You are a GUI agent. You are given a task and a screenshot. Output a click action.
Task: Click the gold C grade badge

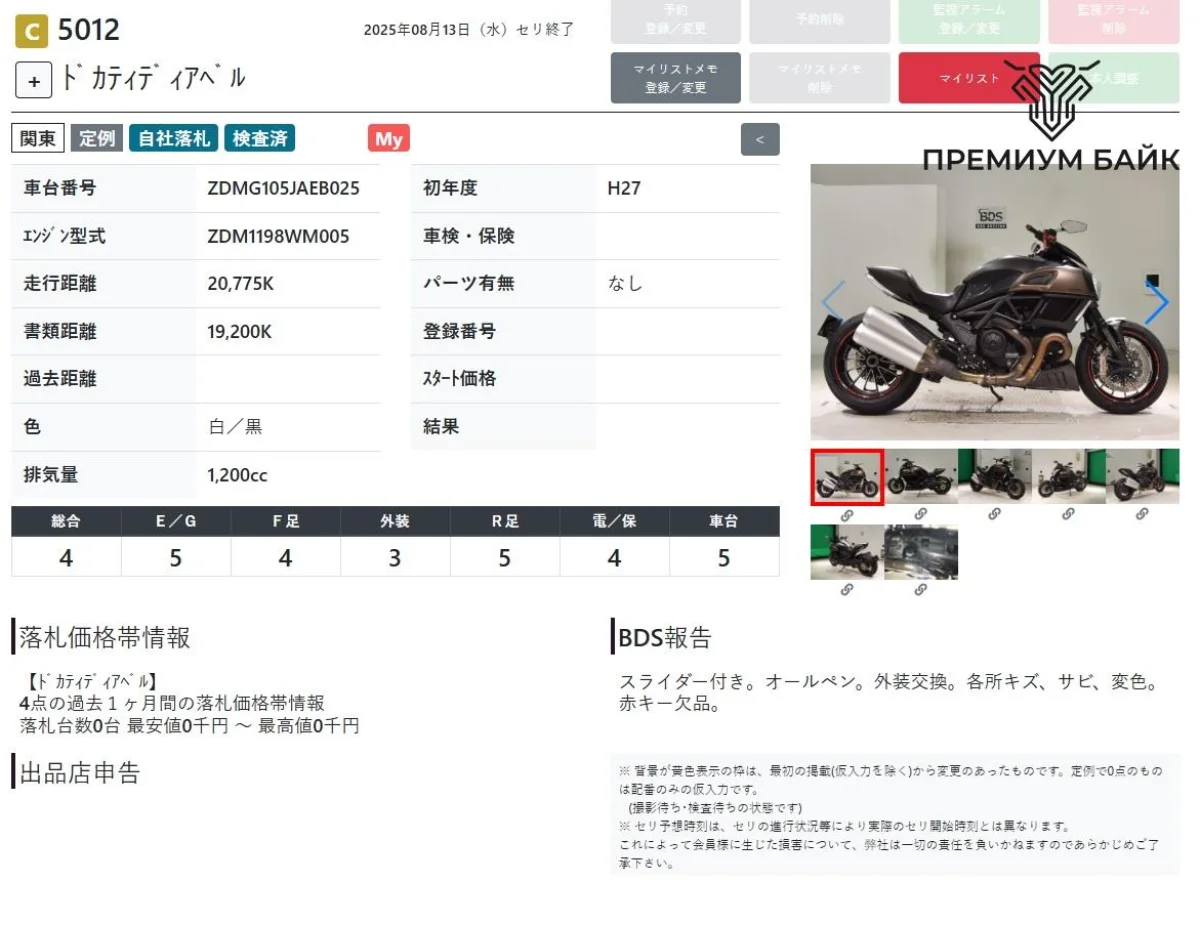[x=31, y=31]
